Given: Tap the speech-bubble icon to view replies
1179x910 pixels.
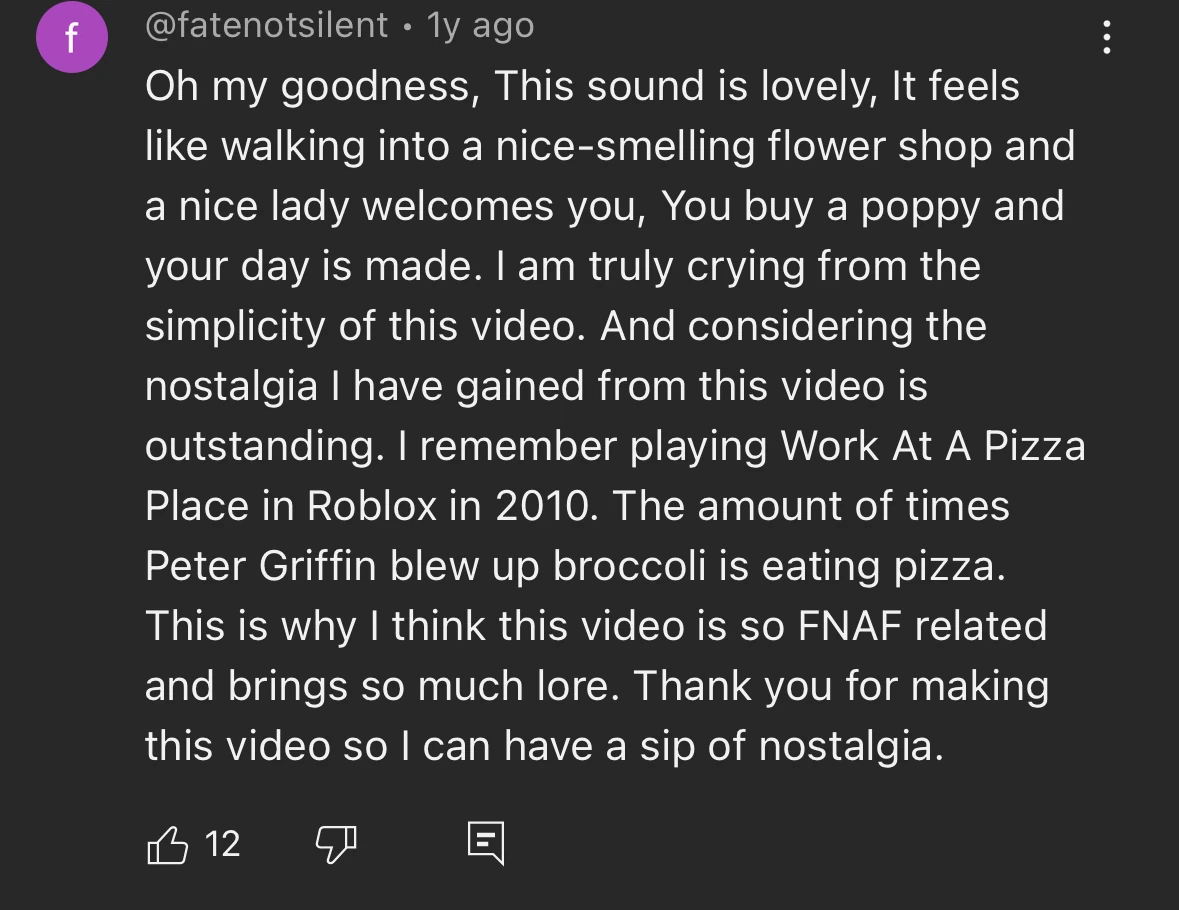Looking at the screenshot, I should [x=487, y=843].
